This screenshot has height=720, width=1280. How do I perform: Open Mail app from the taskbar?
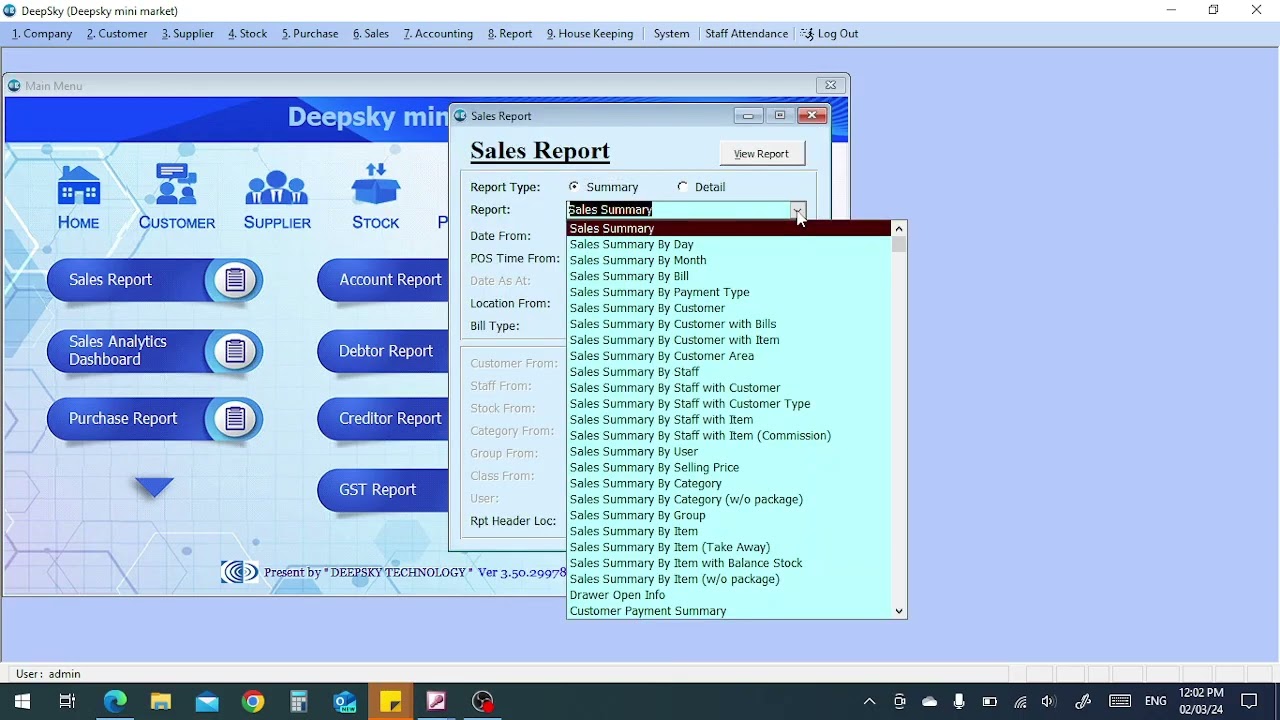[x=207, y=701]
